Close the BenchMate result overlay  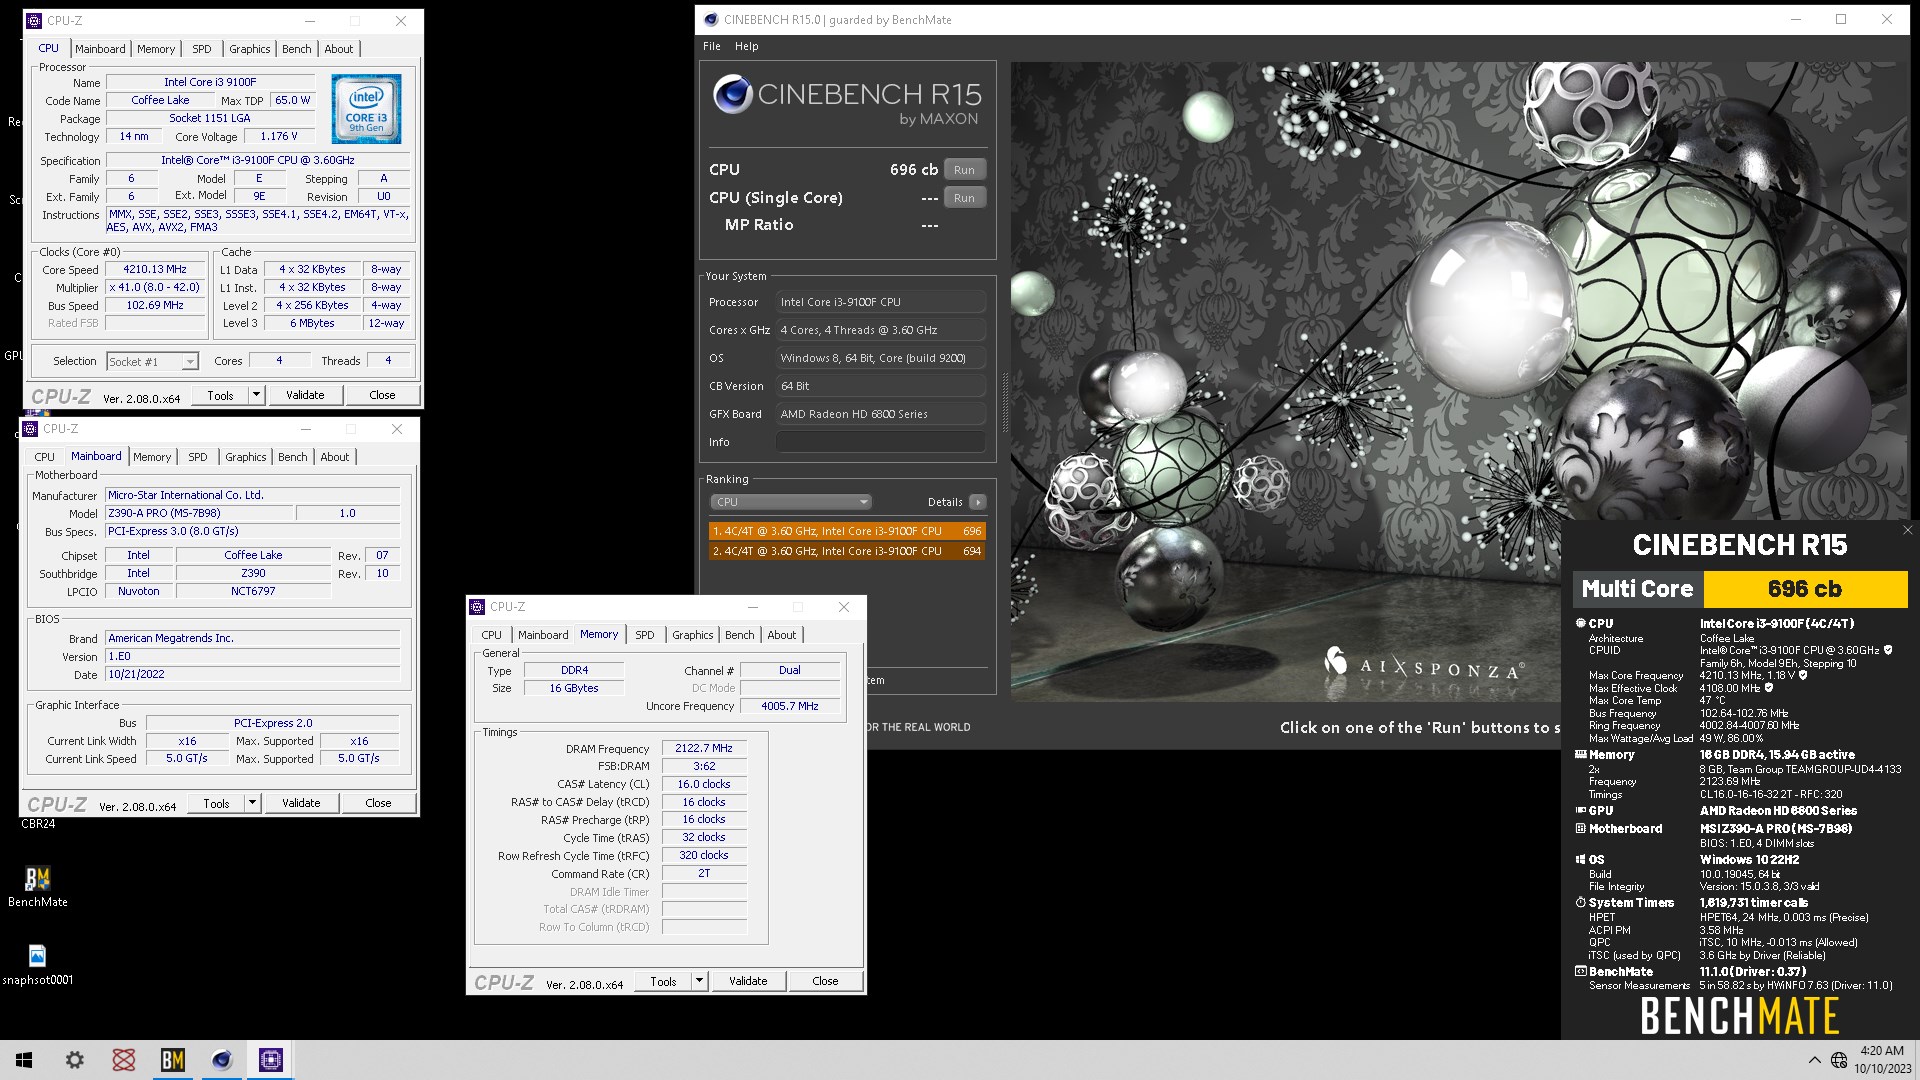(x=1907, y=531)
